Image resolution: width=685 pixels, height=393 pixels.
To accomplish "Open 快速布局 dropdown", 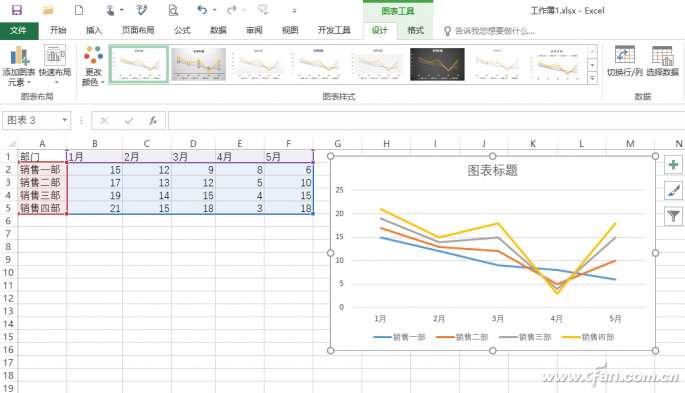I will [55, 66].
